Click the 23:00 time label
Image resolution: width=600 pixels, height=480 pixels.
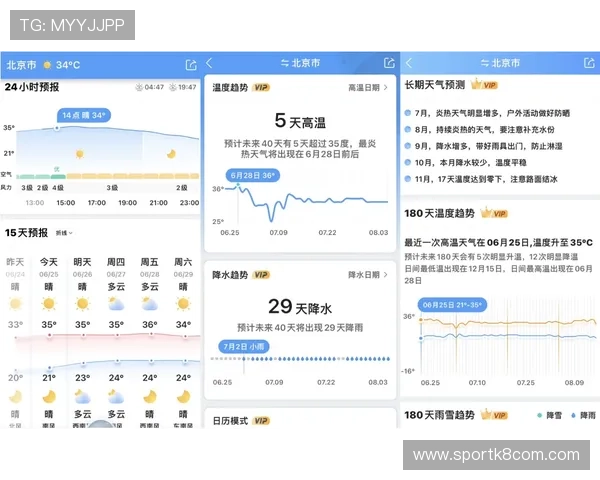pyautogui.click(x=189, y=202)
